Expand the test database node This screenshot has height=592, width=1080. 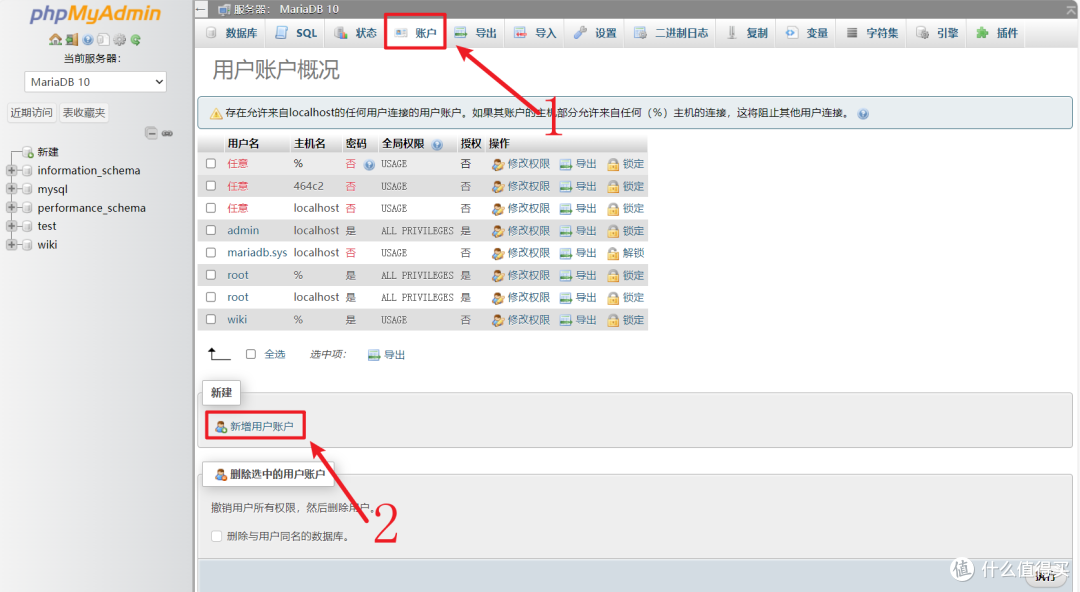pyautogui.click(x=11, y=226)
